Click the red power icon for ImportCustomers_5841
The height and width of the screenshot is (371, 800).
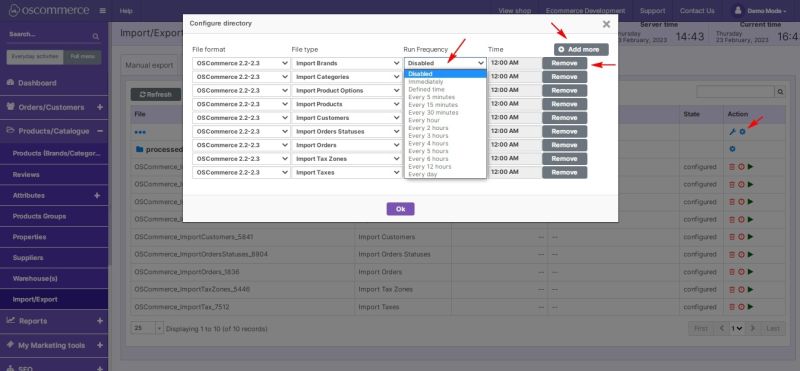point(741,237)
